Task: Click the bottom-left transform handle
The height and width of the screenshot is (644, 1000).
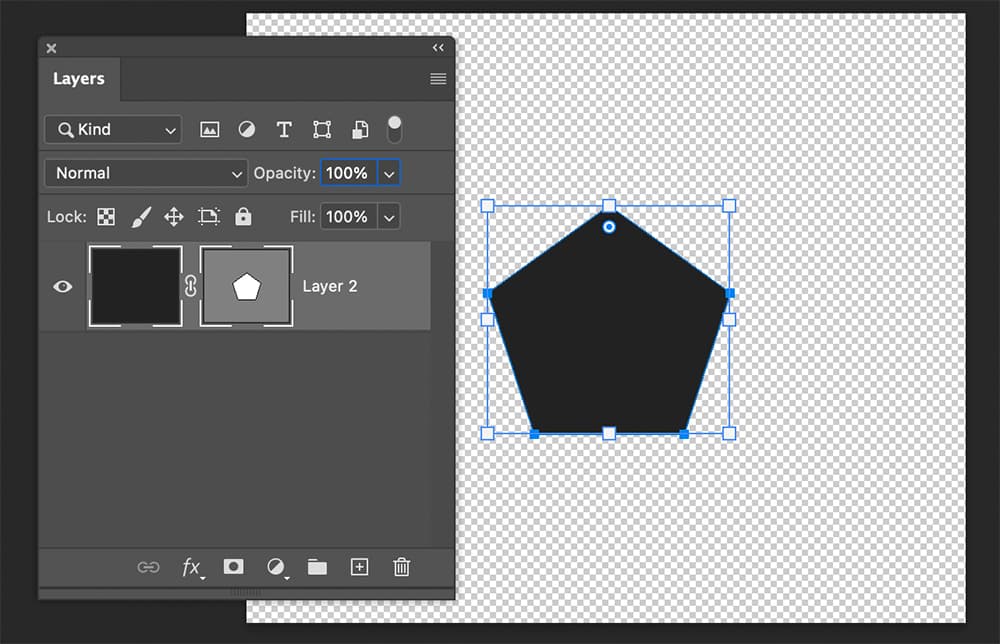Action: pyautogui.click(x=487, y=434)
